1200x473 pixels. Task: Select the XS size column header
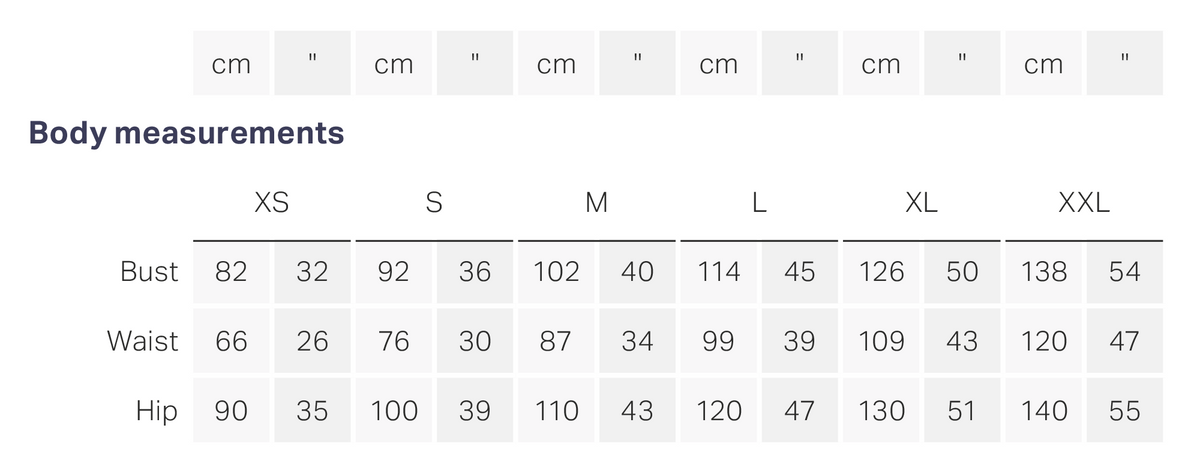pos(272,203)
